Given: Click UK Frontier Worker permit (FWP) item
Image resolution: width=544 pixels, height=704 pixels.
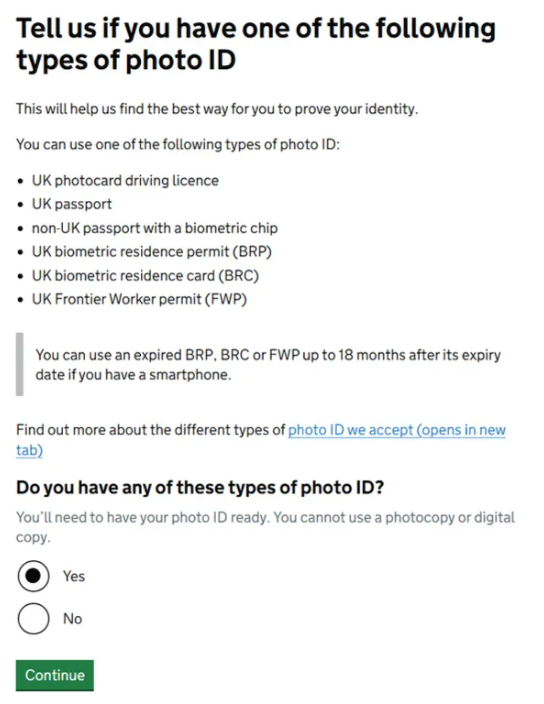Looking at the screenshot, I should pos(139,299).
